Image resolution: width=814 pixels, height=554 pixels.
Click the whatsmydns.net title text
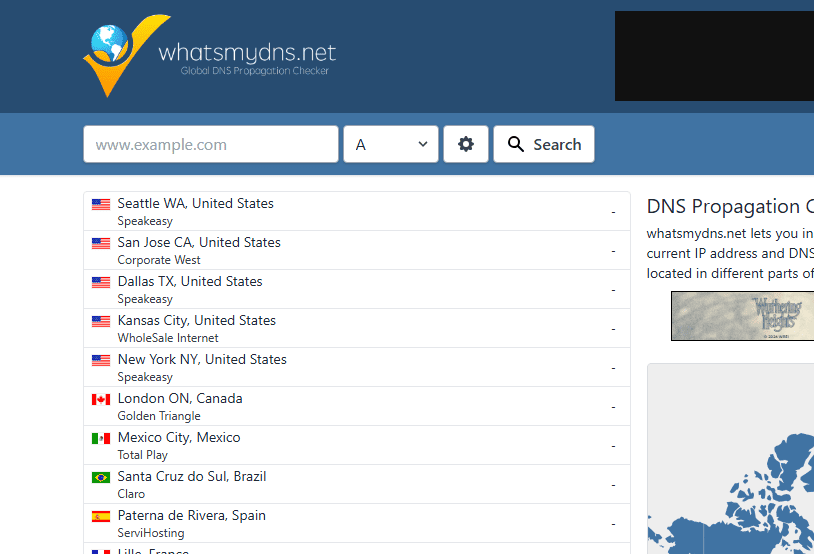pos(247,52)
